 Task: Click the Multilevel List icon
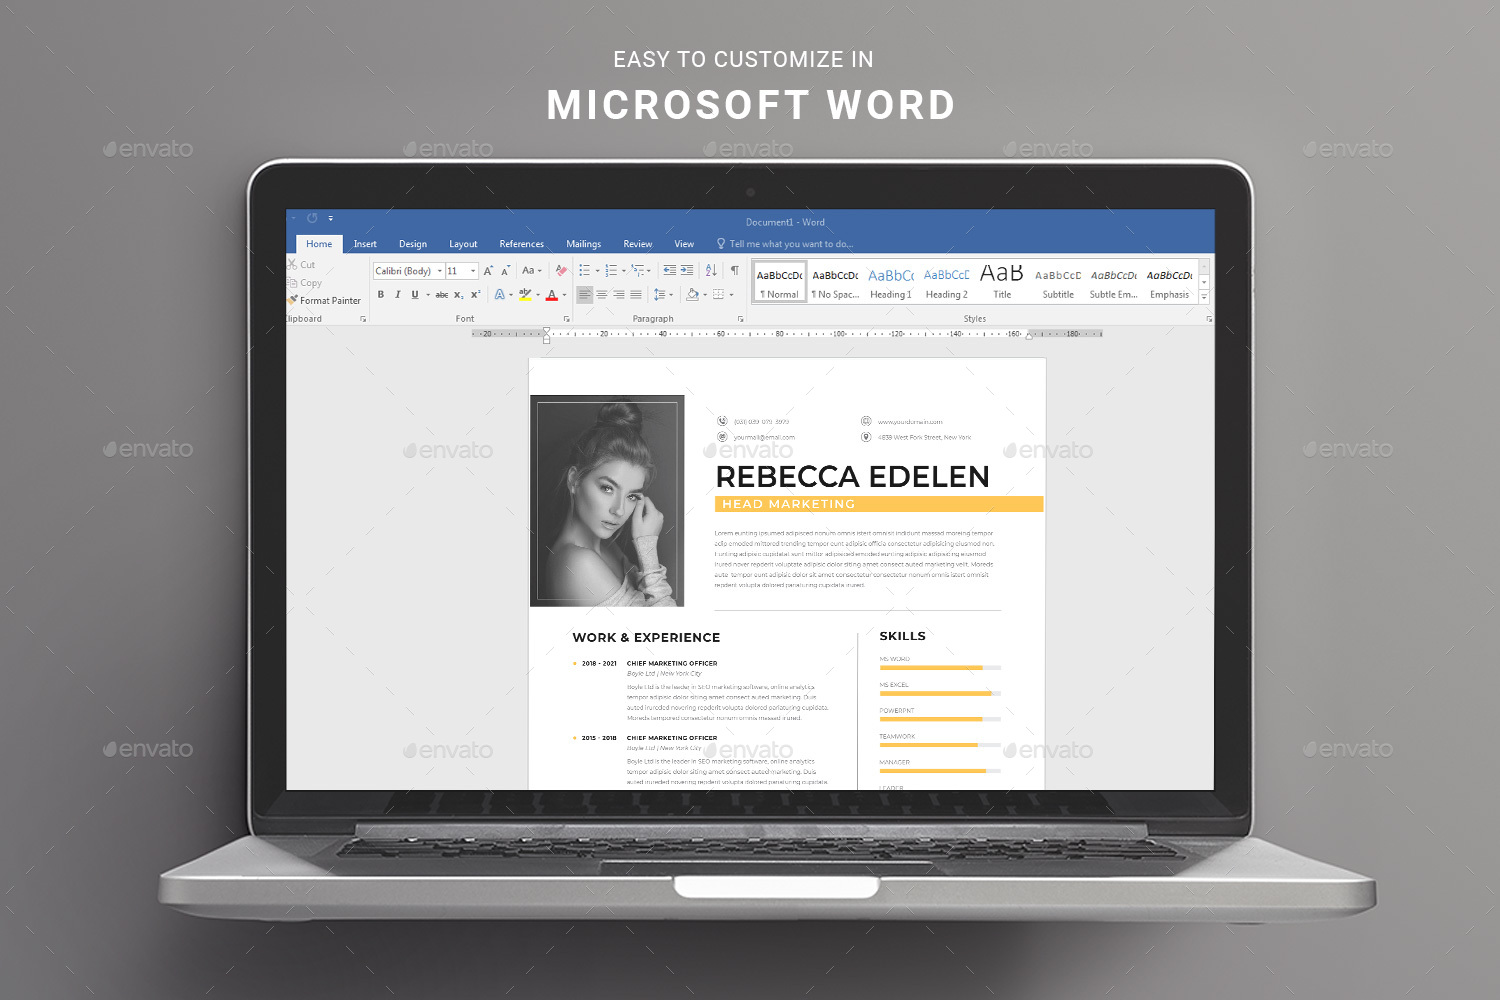[637, 271]
